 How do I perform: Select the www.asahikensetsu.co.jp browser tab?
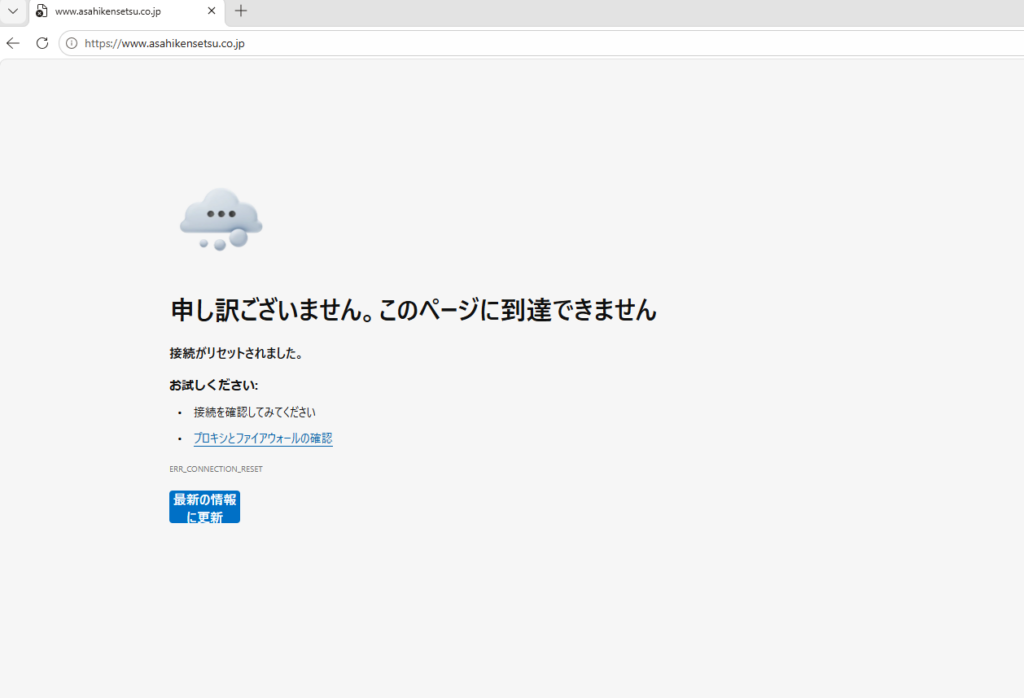click(x=127, y=12)
